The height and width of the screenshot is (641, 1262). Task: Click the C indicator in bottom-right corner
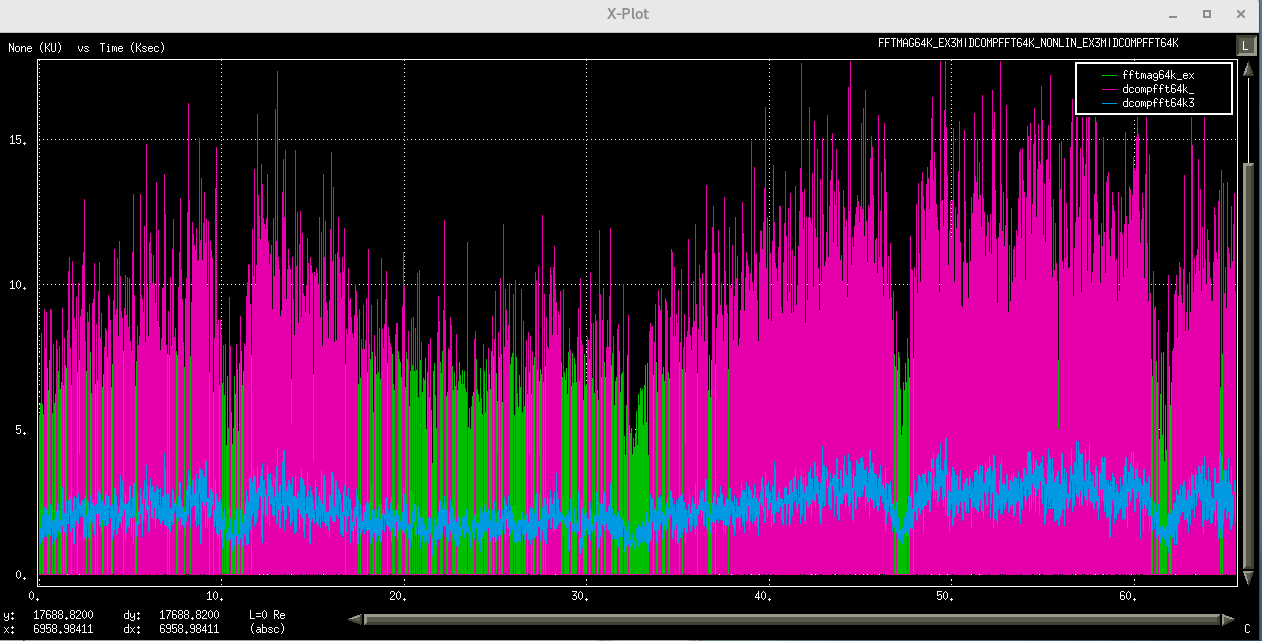pyautogui.click(x=1246, y=629)
